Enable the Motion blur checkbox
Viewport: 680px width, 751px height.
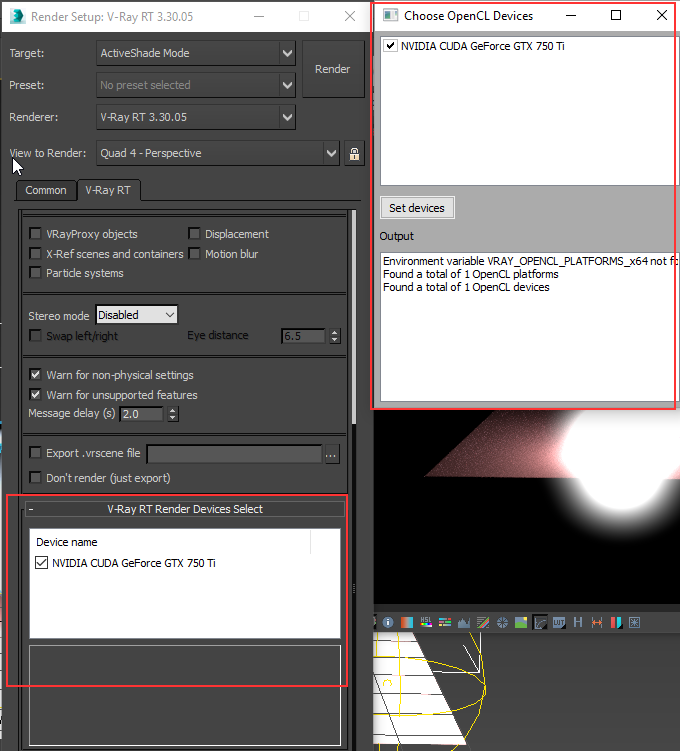[x=194, y=253]
